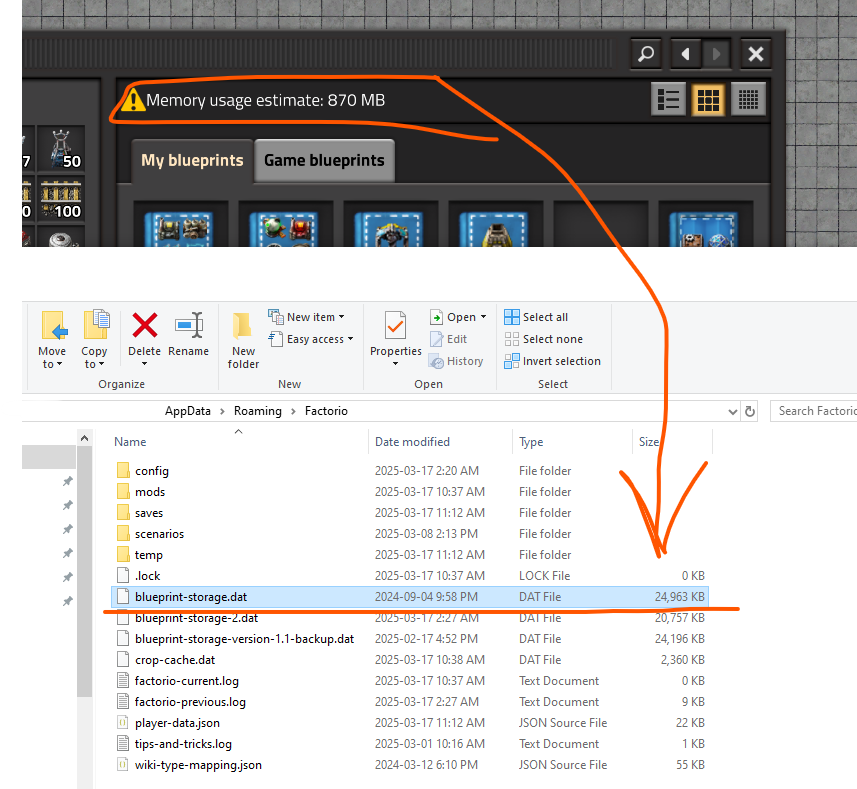
Task: Select the scenarios folder
Action: click(x=410, y=534)
